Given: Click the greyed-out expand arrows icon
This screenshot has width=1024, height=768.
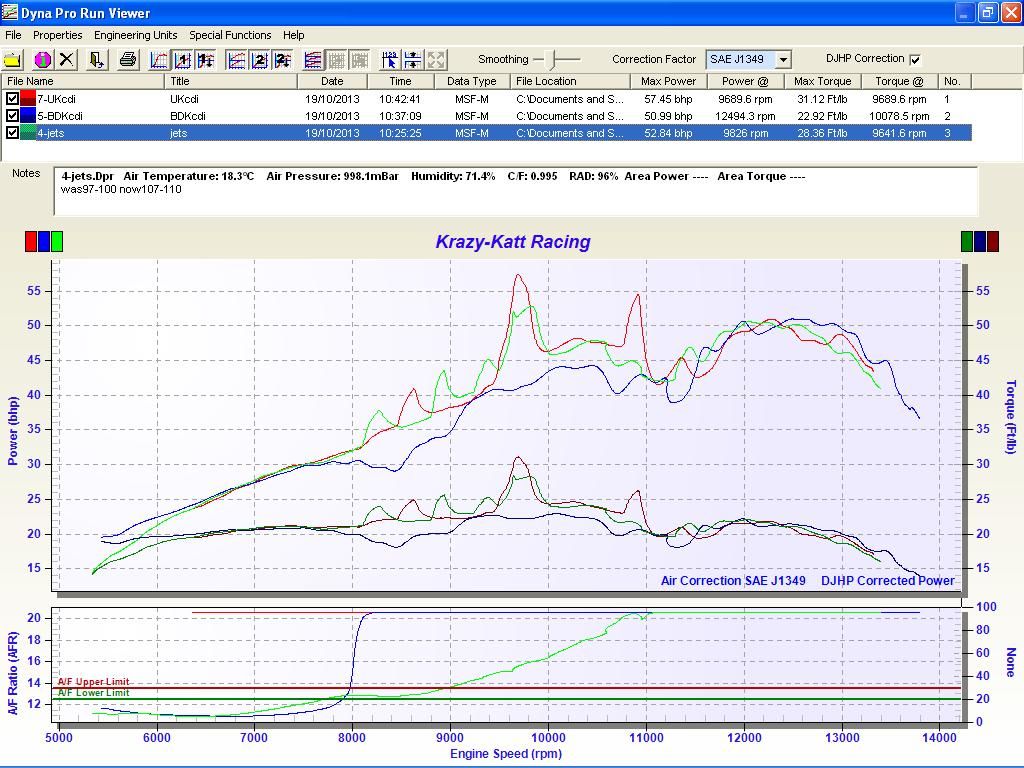Looking at the screenshot, I should [x=437, y=60].
